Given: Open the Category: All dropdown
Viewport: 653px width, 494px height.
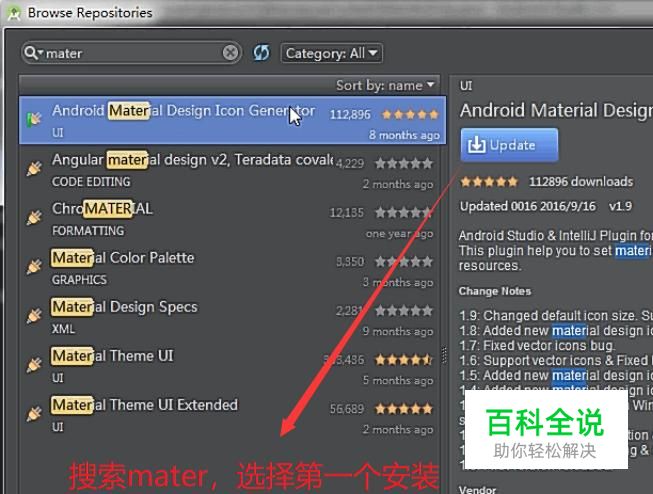Looking at the screenshot, I should (331, 53).
